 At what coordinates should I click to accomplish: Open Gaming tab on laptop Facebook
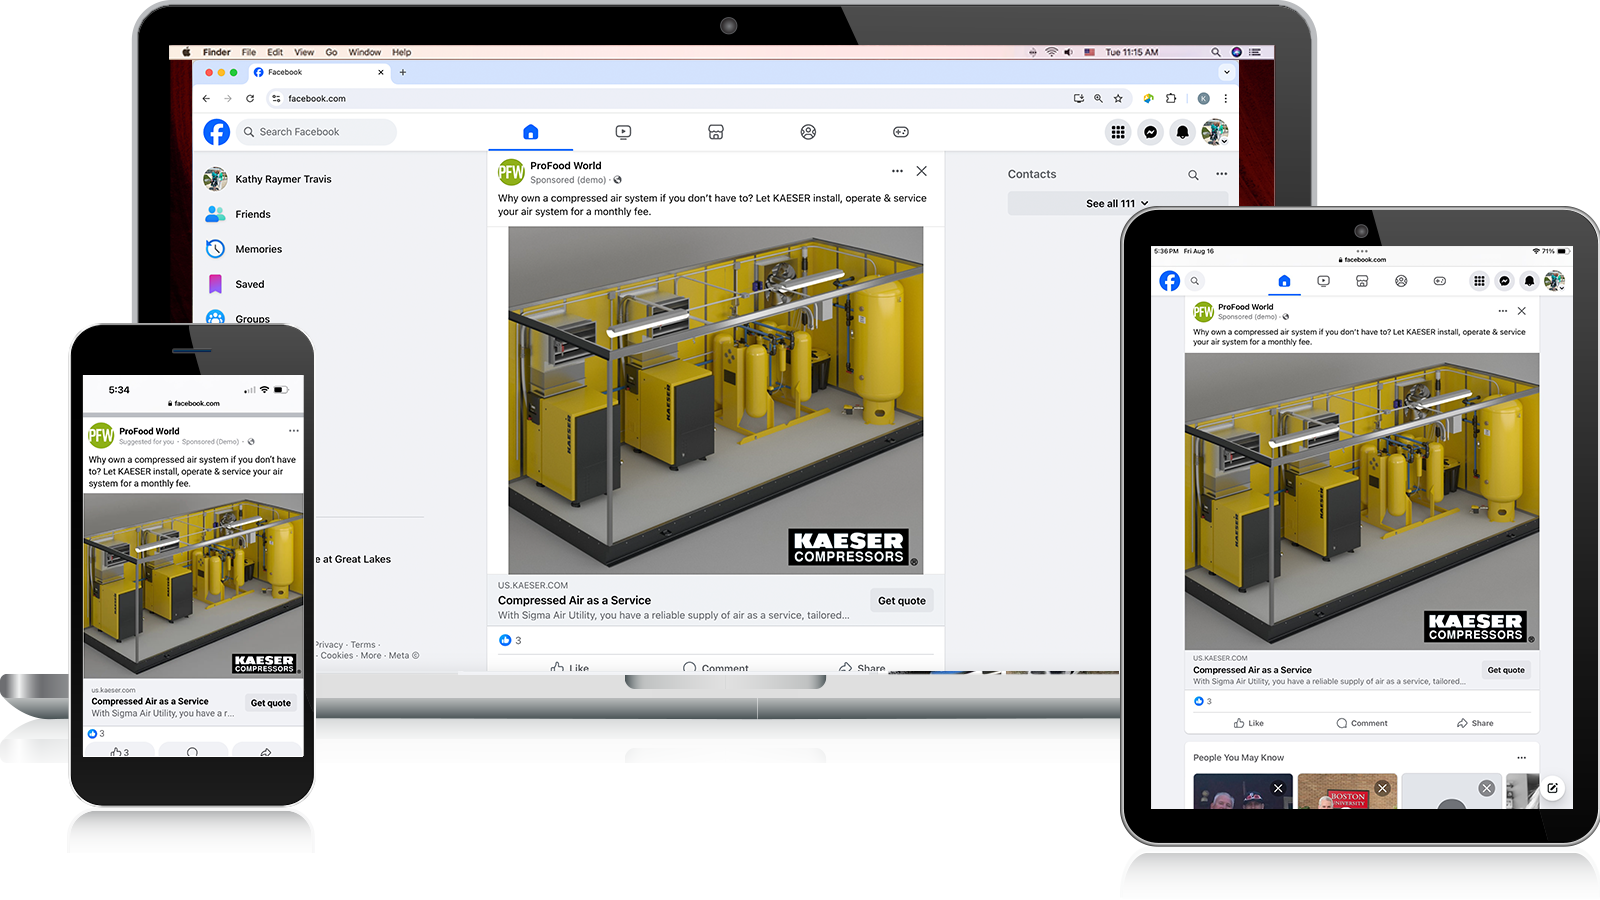click(900, 132)
